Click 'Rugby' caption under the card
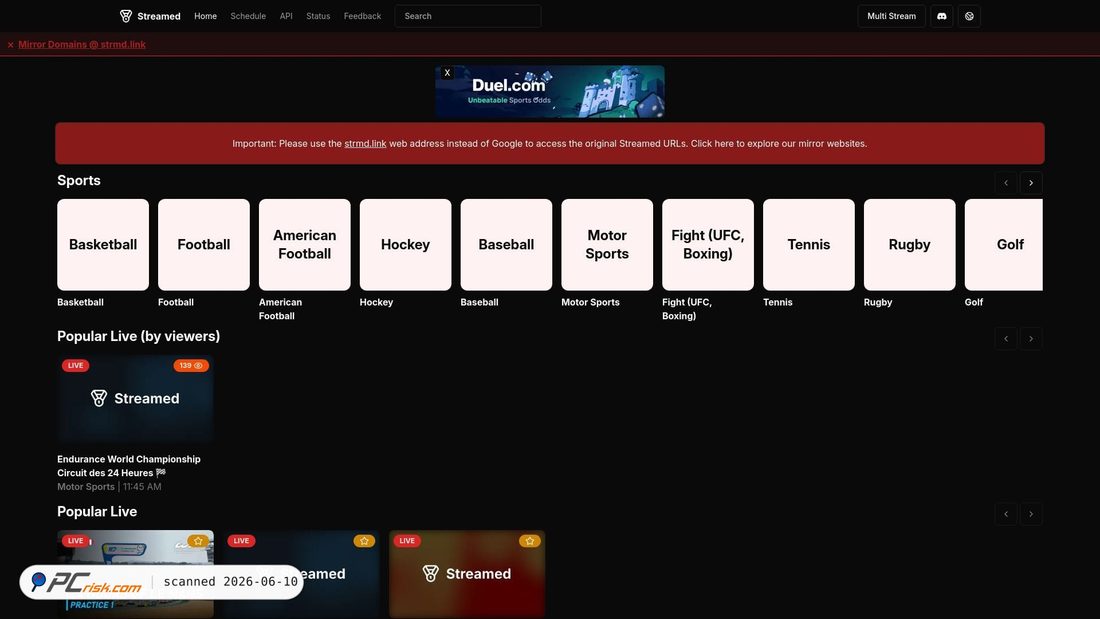1100x619 pixels. click(878, 302)
